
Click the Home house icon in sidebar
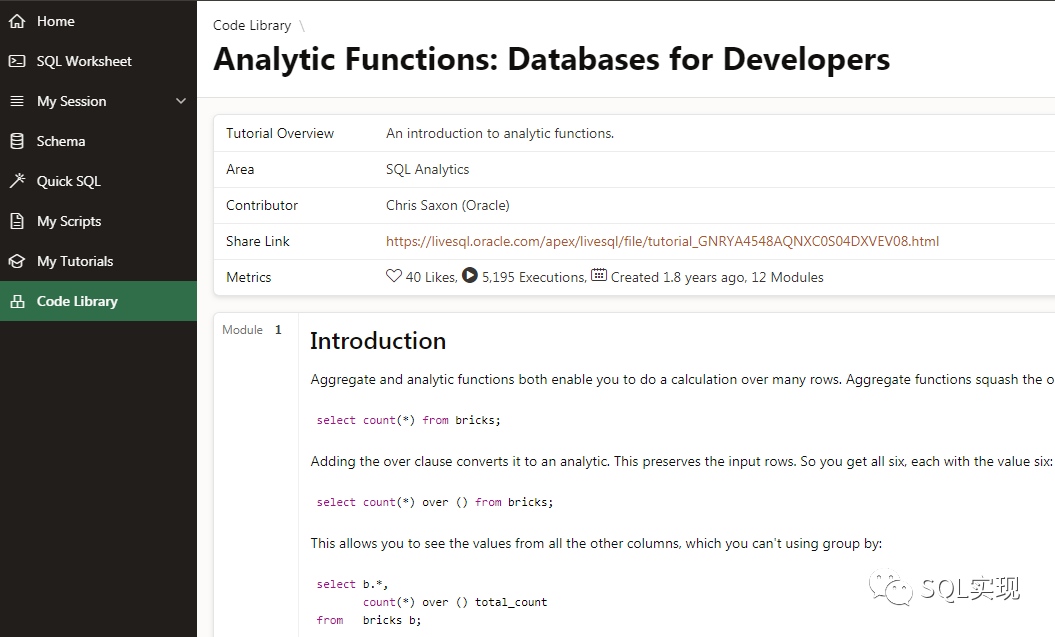coord(17,21)
